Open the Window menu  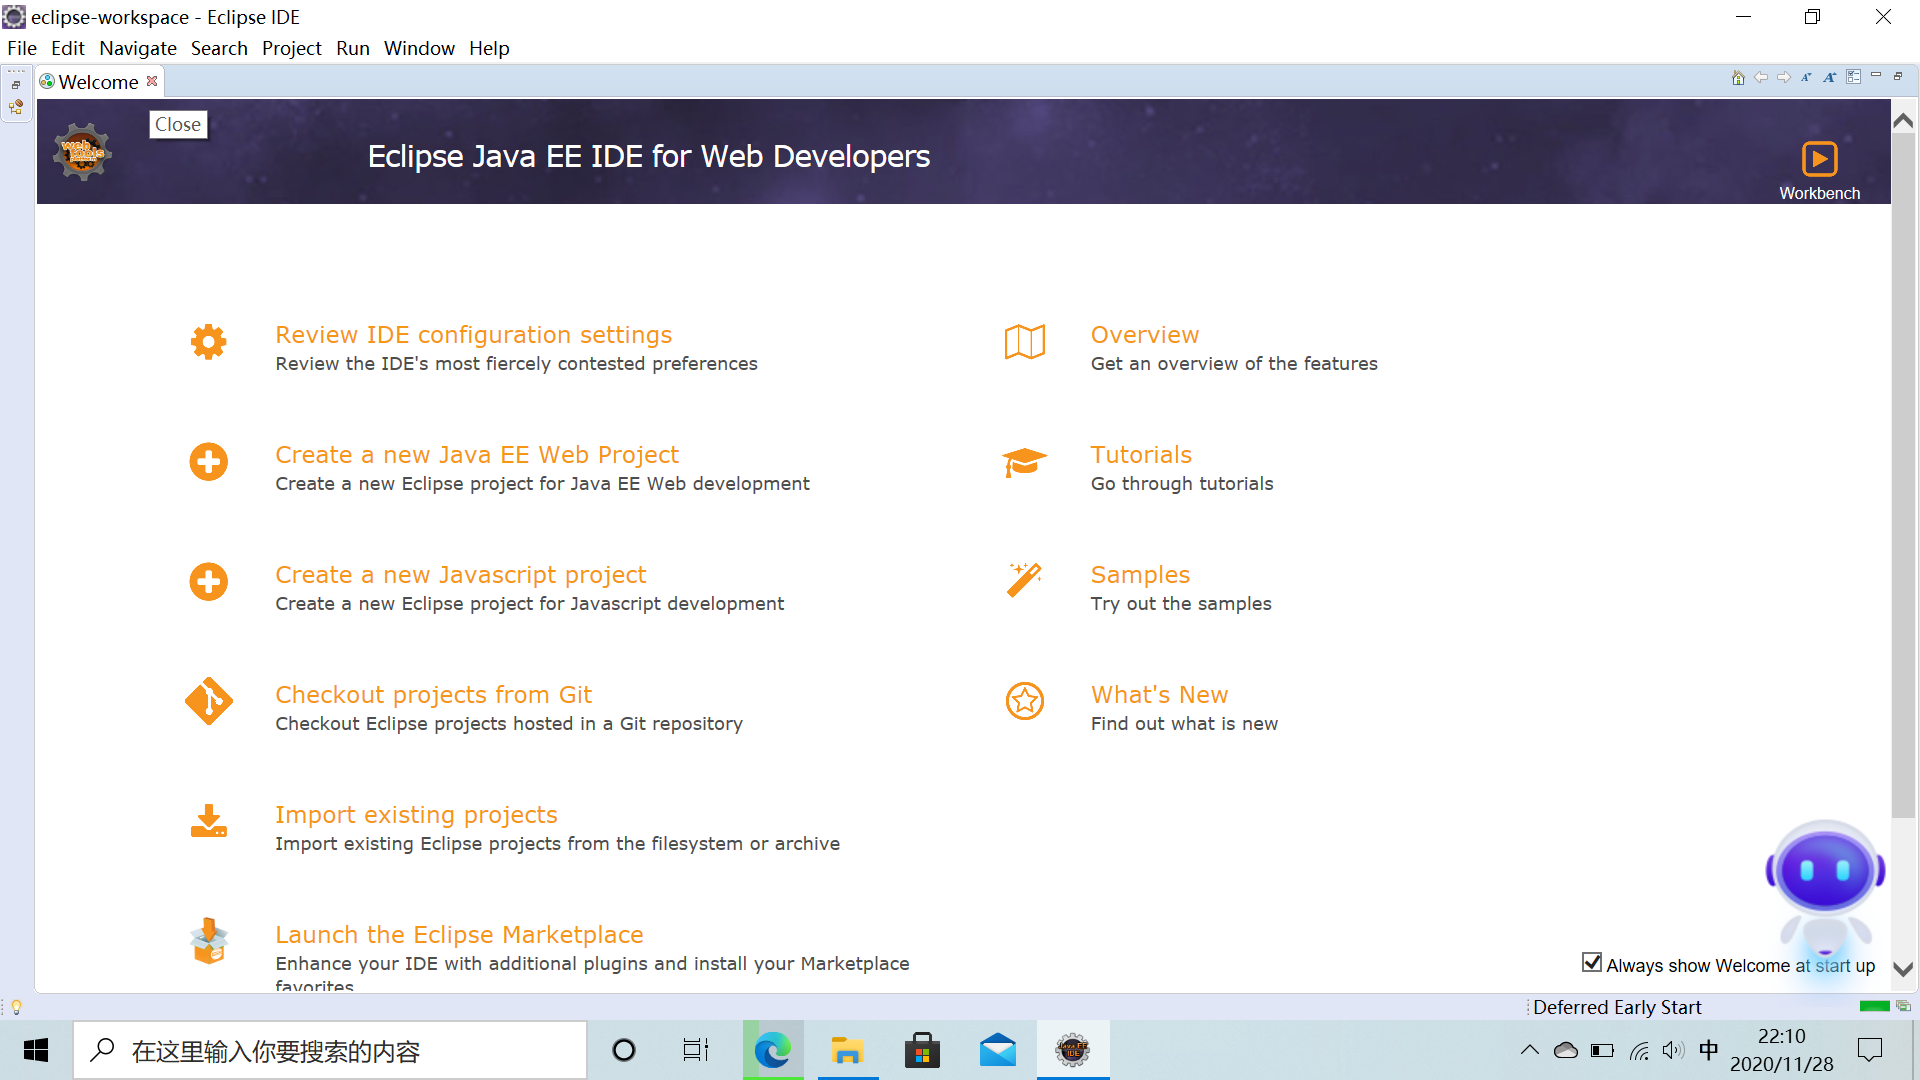pyautogui.click(x=418, y=48)
